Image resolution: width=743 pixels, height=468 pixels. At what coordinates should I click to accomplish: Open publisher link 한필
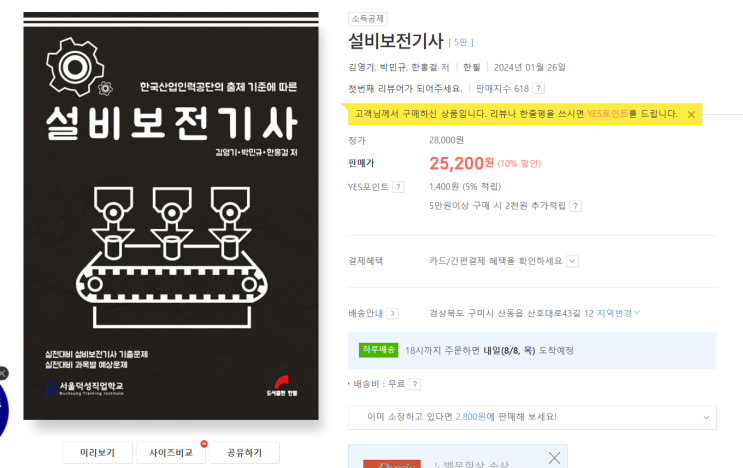coord(471,67)
